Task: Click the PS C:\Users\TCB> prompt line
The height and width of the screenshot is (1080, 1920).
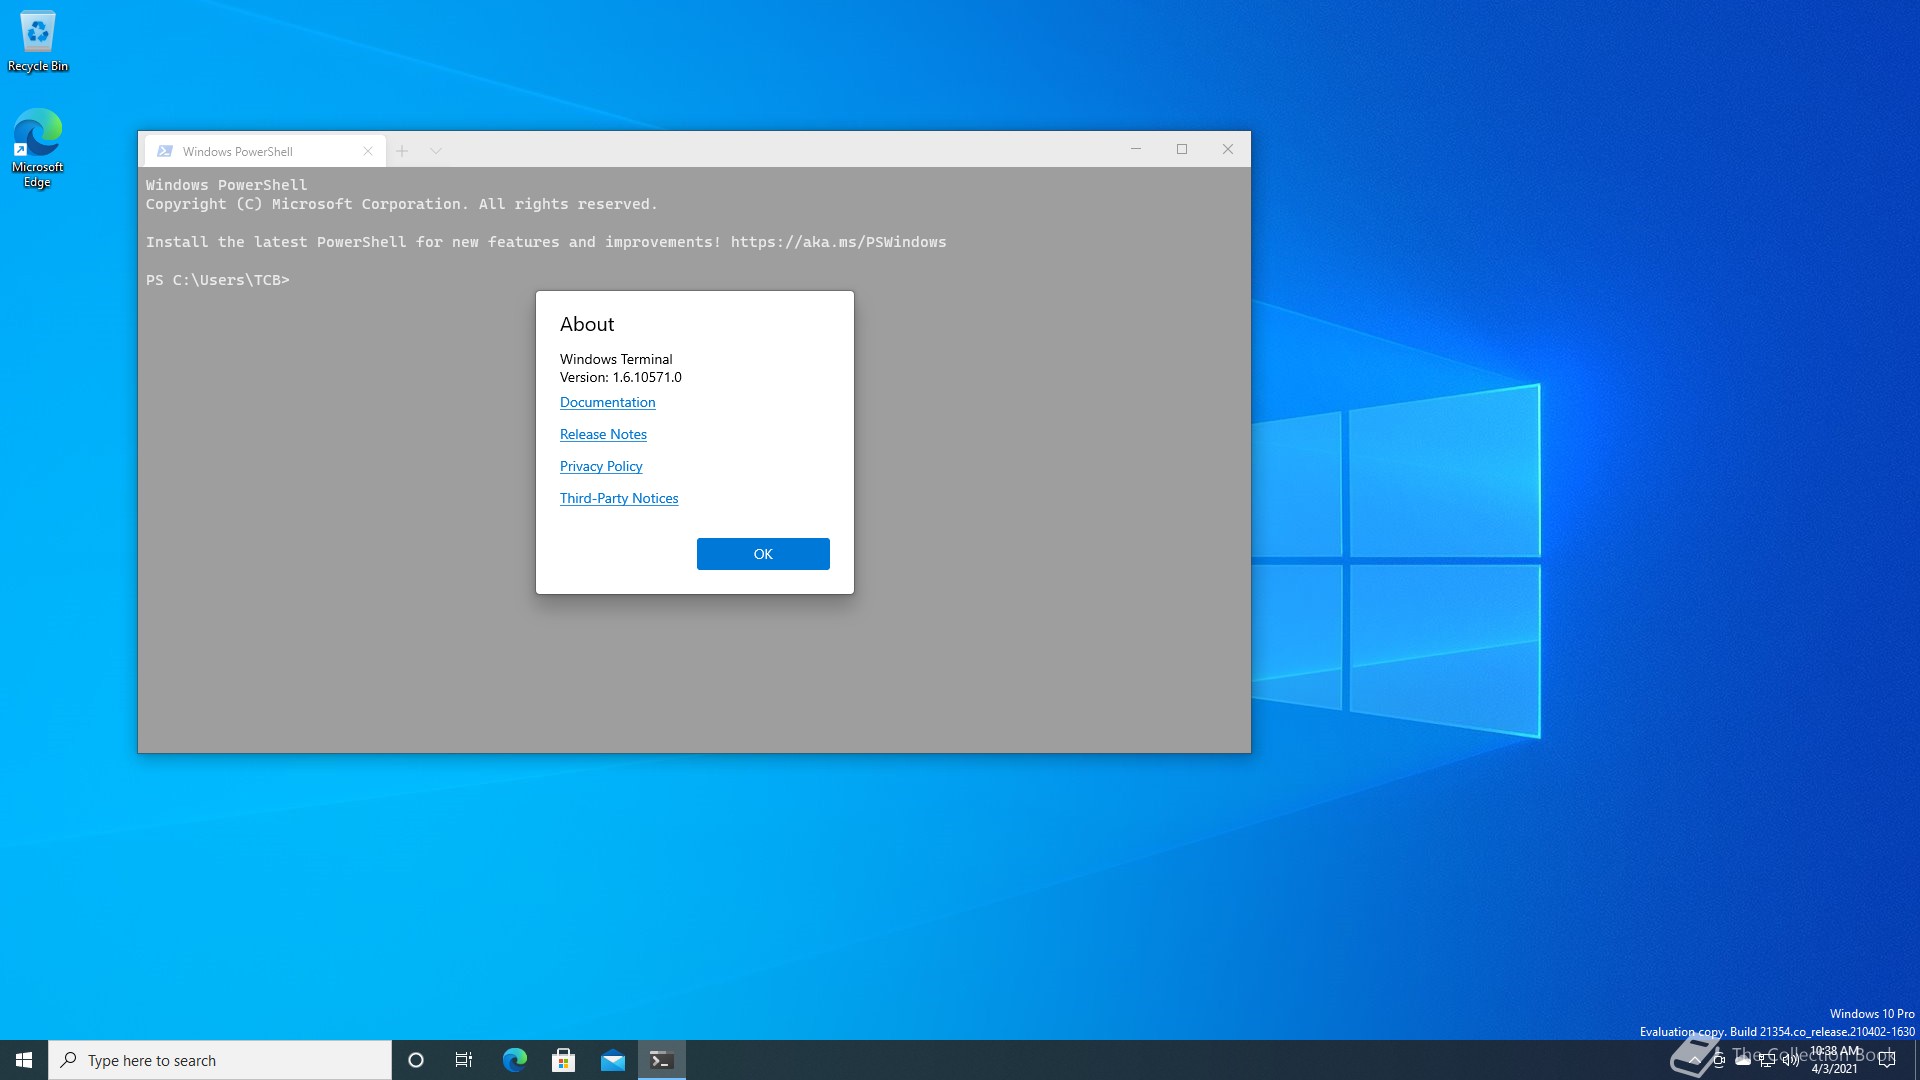Action: pyautogui.click(x=217, y=280)
